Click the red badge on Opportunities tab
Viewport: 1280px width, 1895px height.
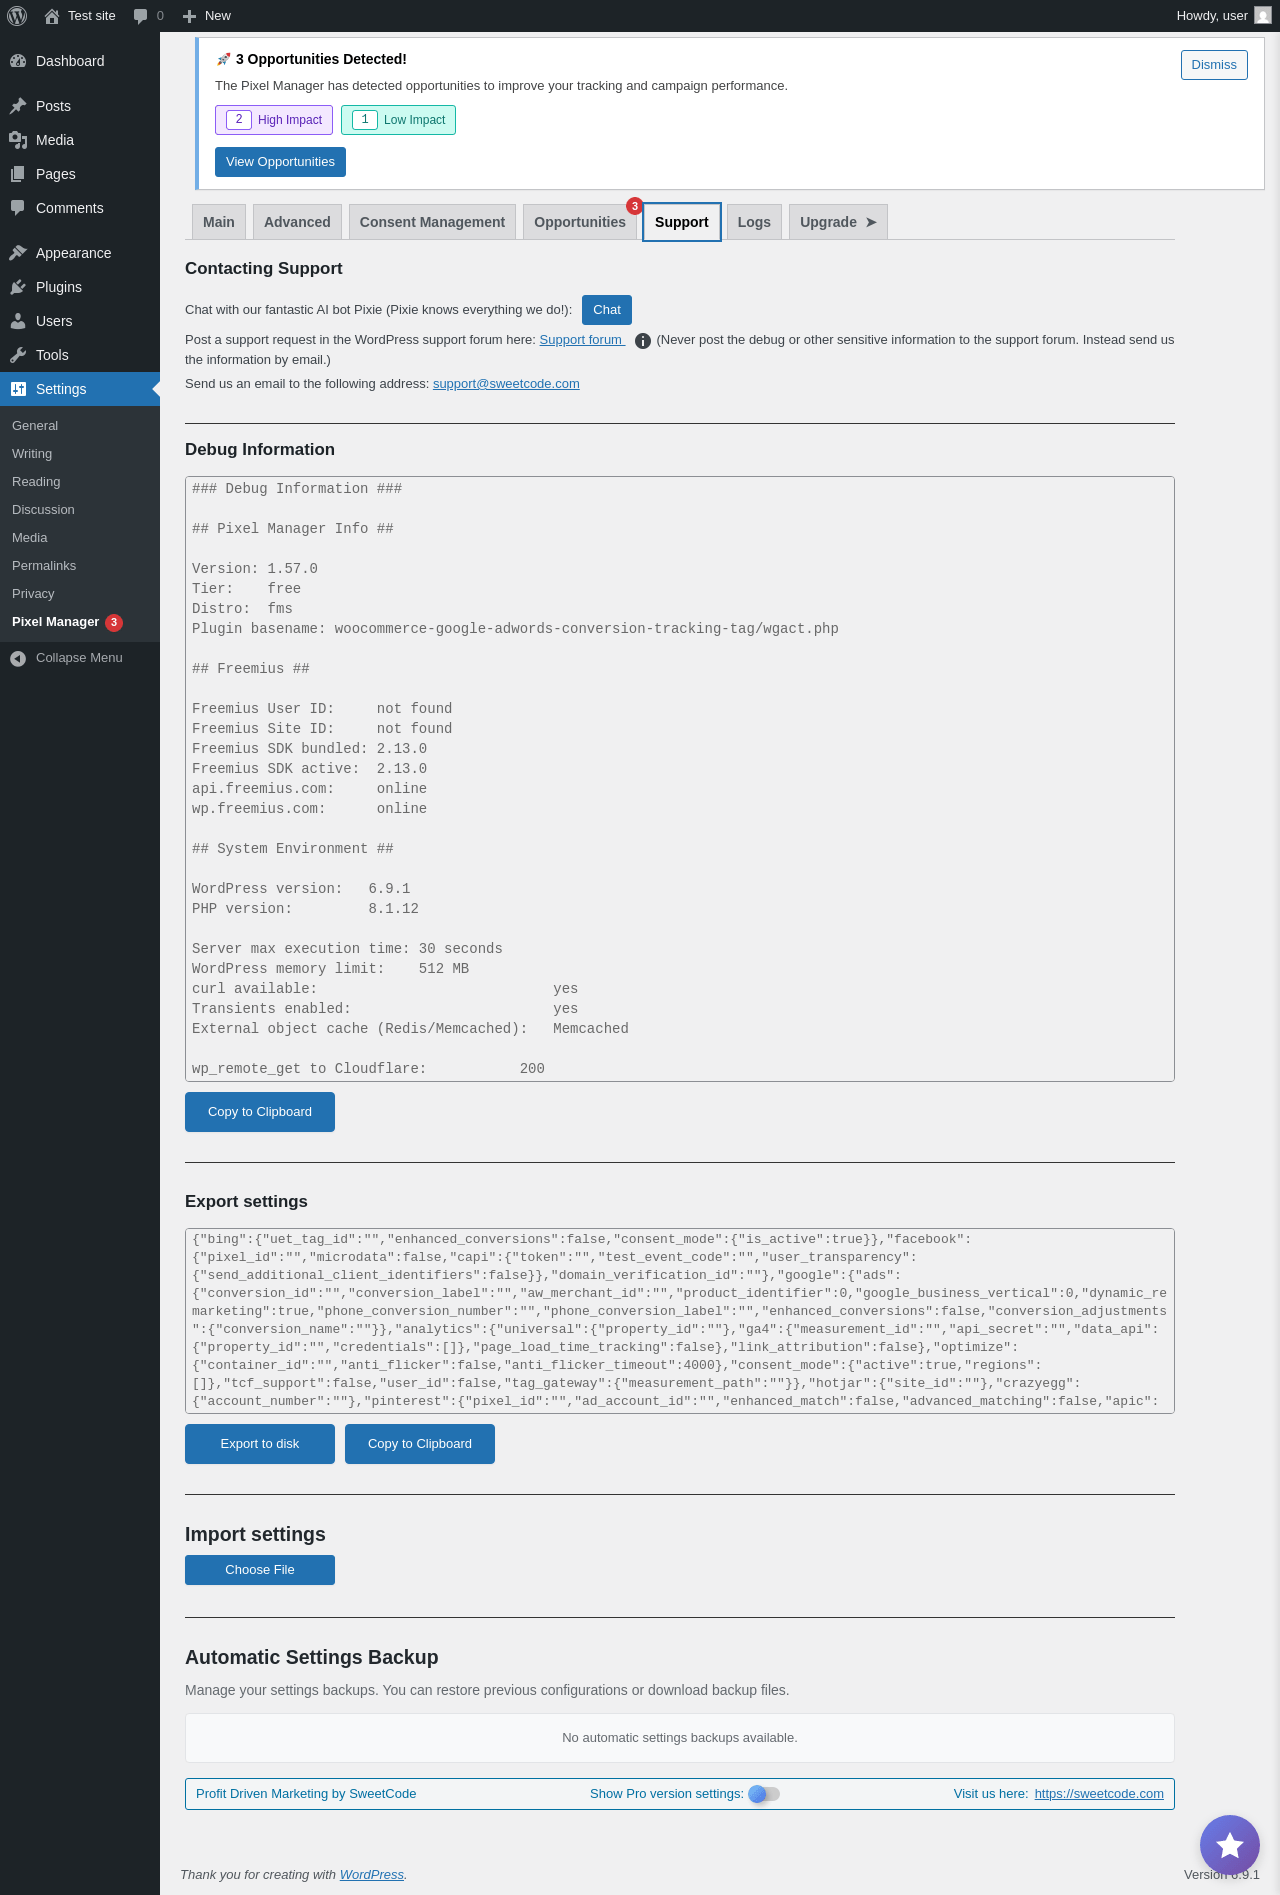coord(634,206)
